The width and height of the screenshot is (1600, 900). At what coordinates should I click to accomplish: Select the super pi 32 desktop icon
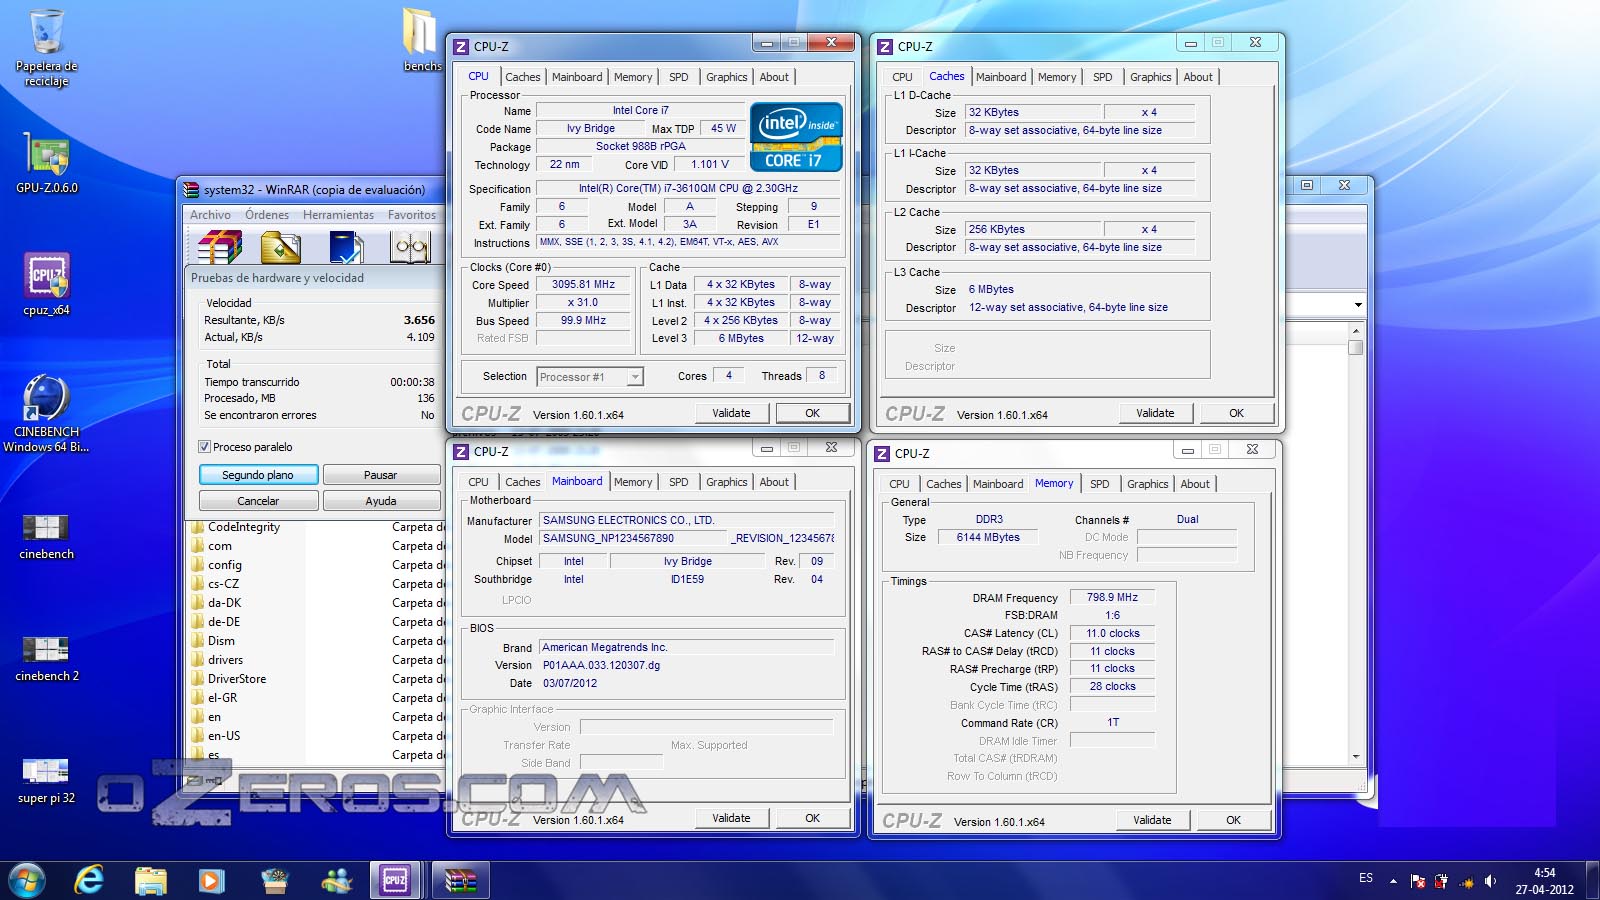pyautogui.click(x=46, y=781)
